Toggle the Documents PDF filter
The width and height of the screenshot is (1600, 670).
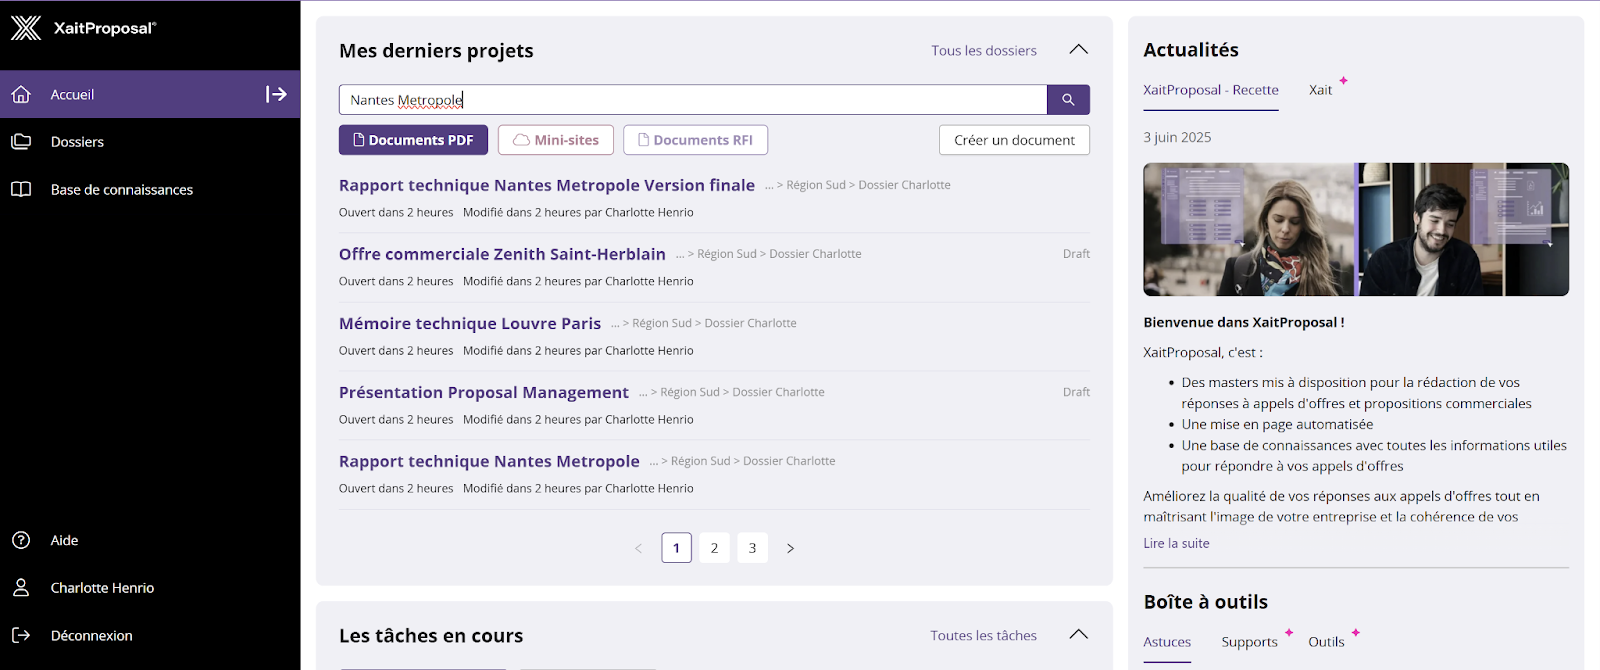[413, 140]
